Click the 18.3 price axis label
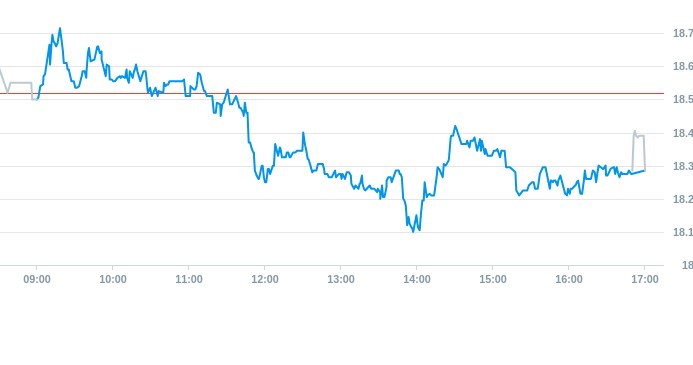This screenshot has height=365, width=693. point(683,166)
